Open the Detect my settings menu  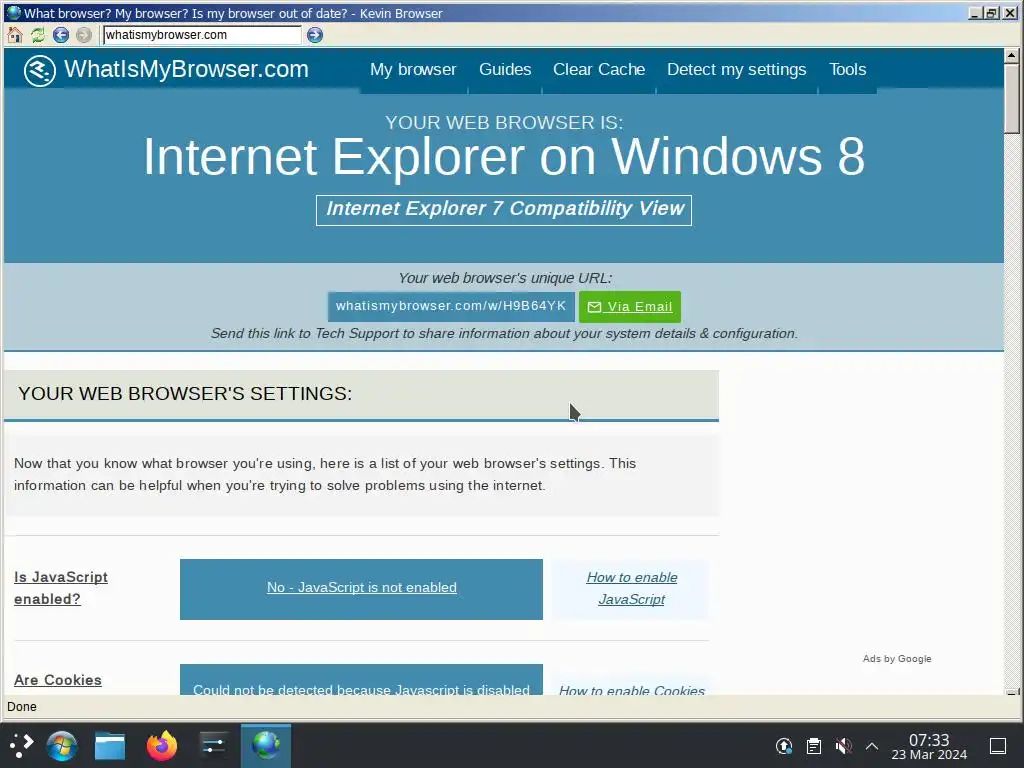coord(737,69)
